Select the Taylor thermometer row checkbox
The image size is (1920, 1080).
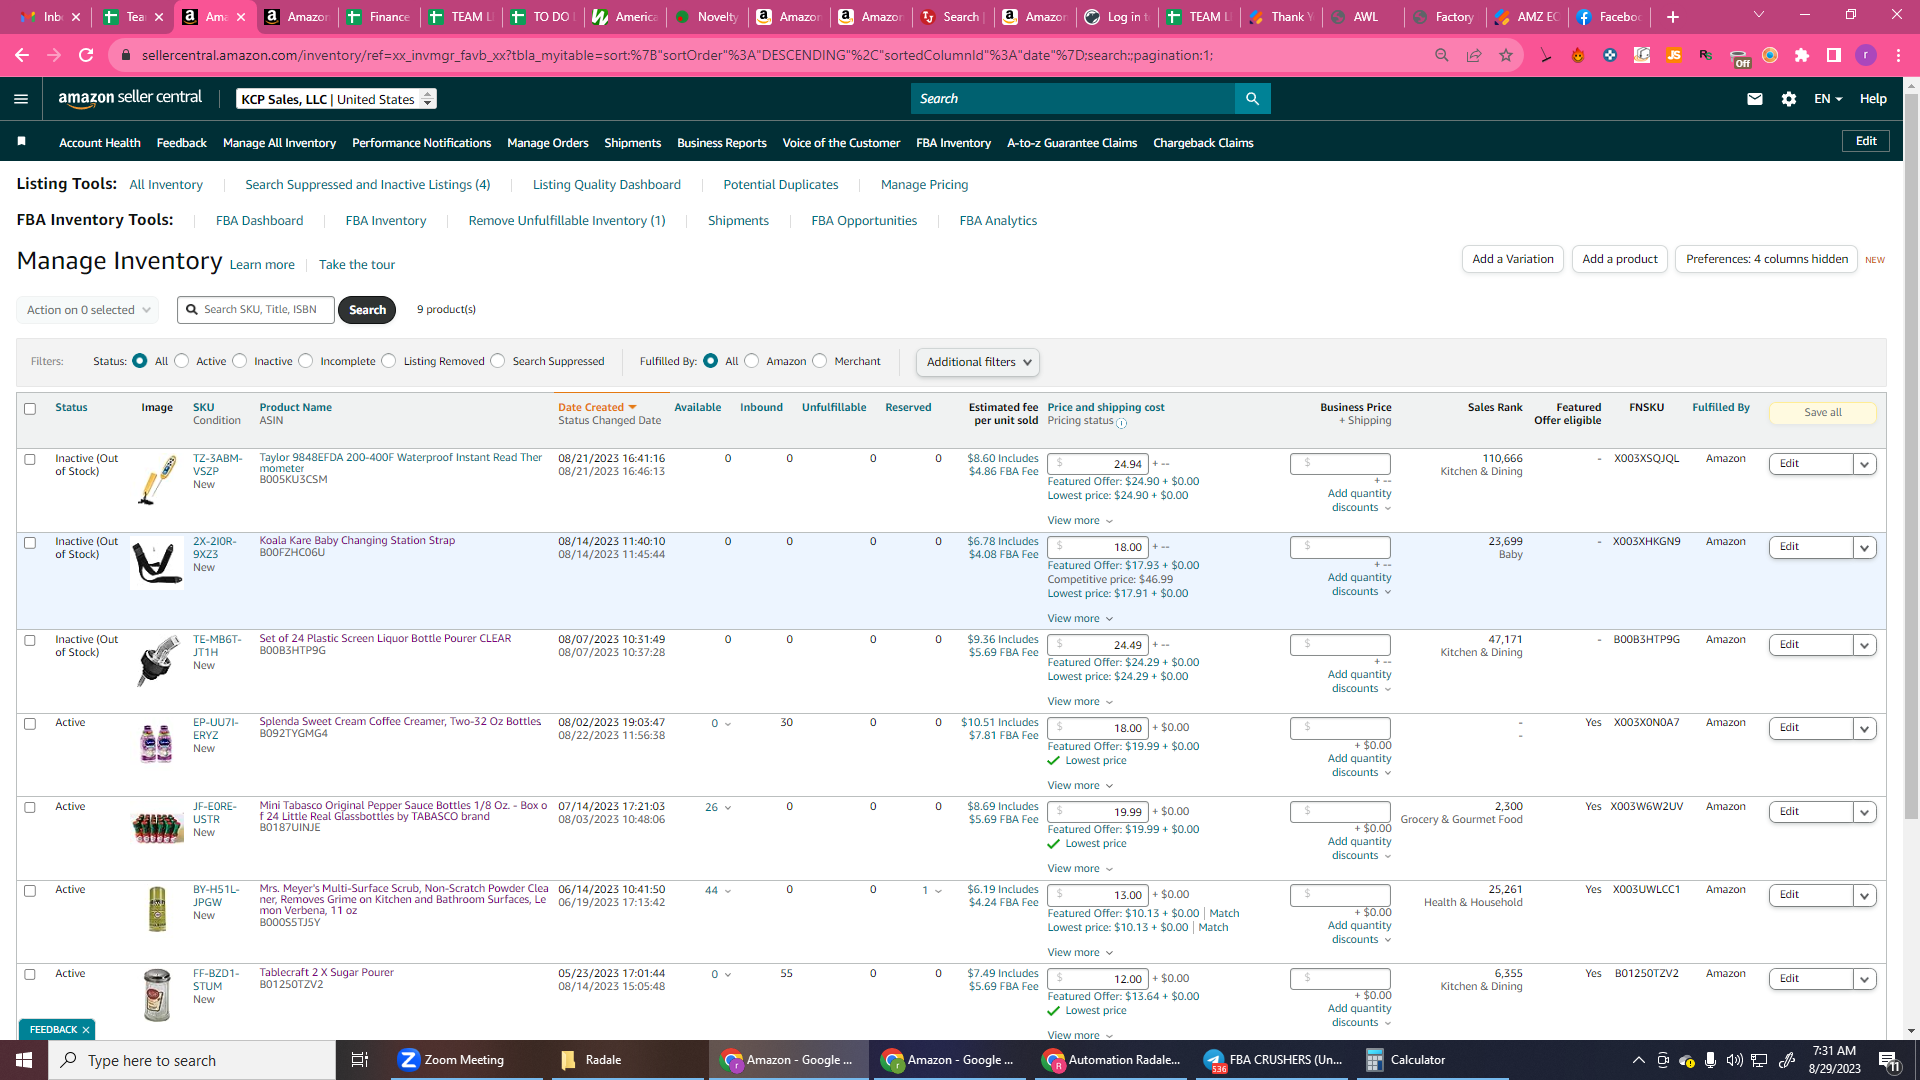tap(30, 460)
